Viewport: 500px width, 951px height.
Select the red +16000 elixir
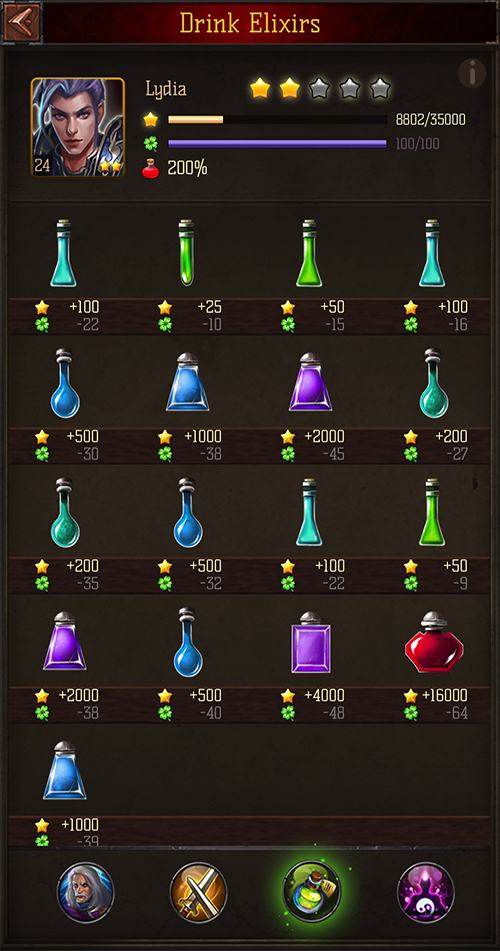pyautogui.click(x=433, y=642)
